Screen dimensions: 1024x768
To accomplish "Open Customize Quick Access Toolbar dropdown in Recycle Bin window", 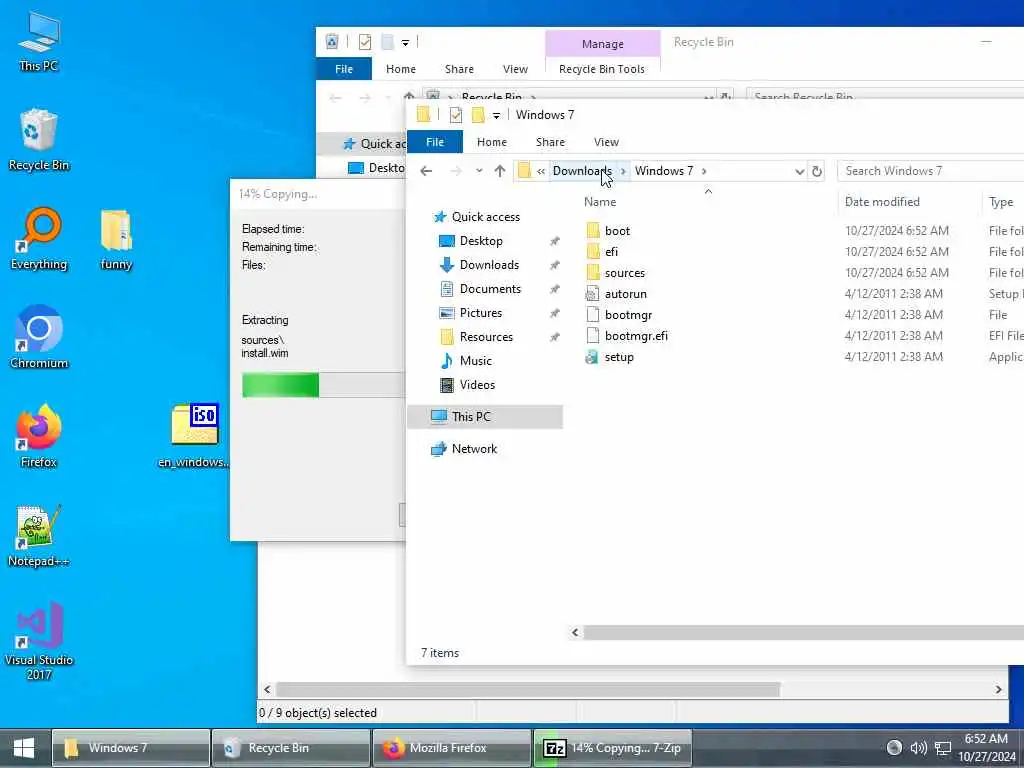I will (x=405, y=43).
